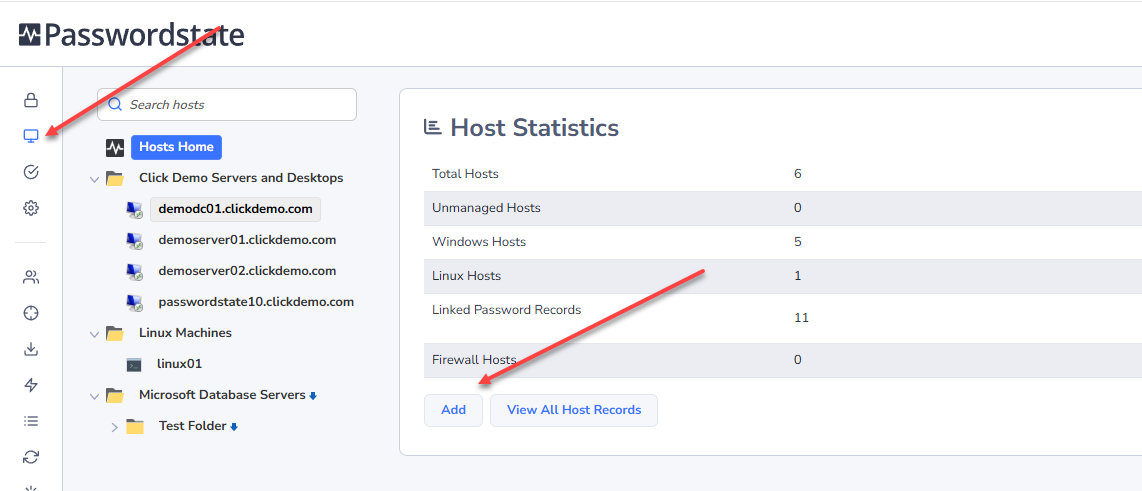Click the Host Statistics heading
The width and height of the screenshot is (1142, 491).
(x=535, y=127)
